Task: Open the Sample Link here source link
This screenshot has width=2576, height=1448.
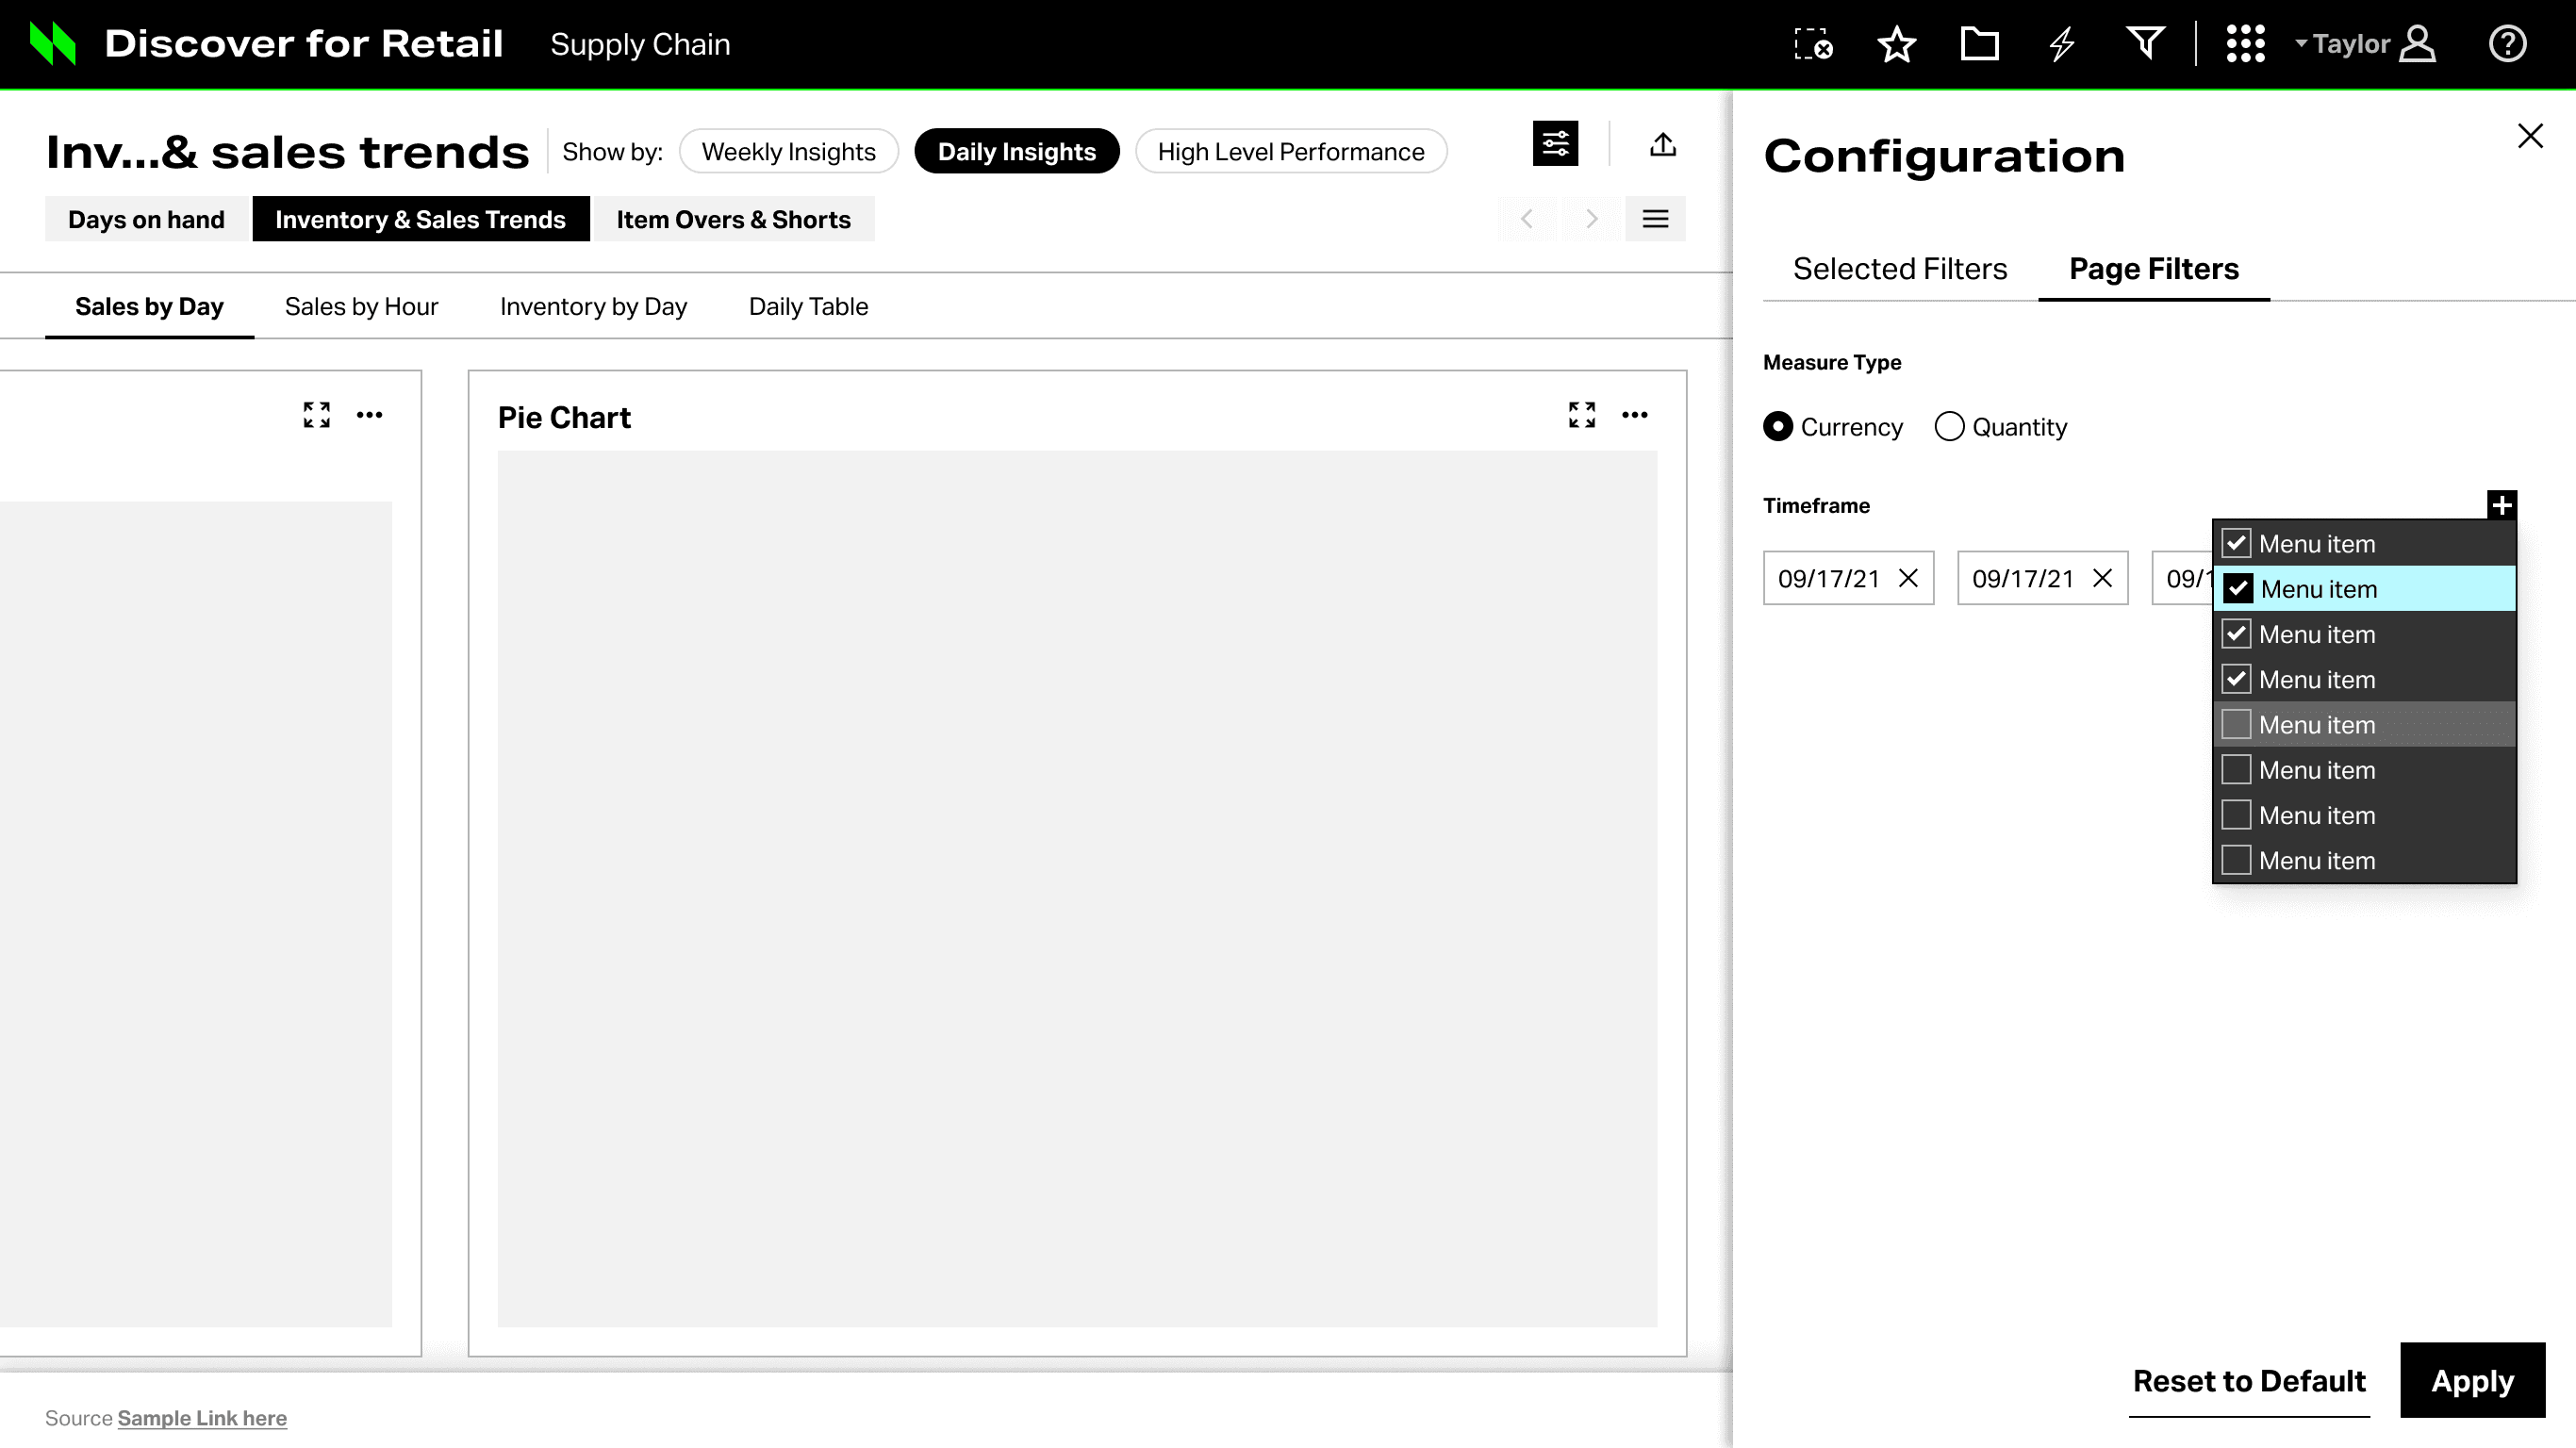Action: (x=202, y=1418)
